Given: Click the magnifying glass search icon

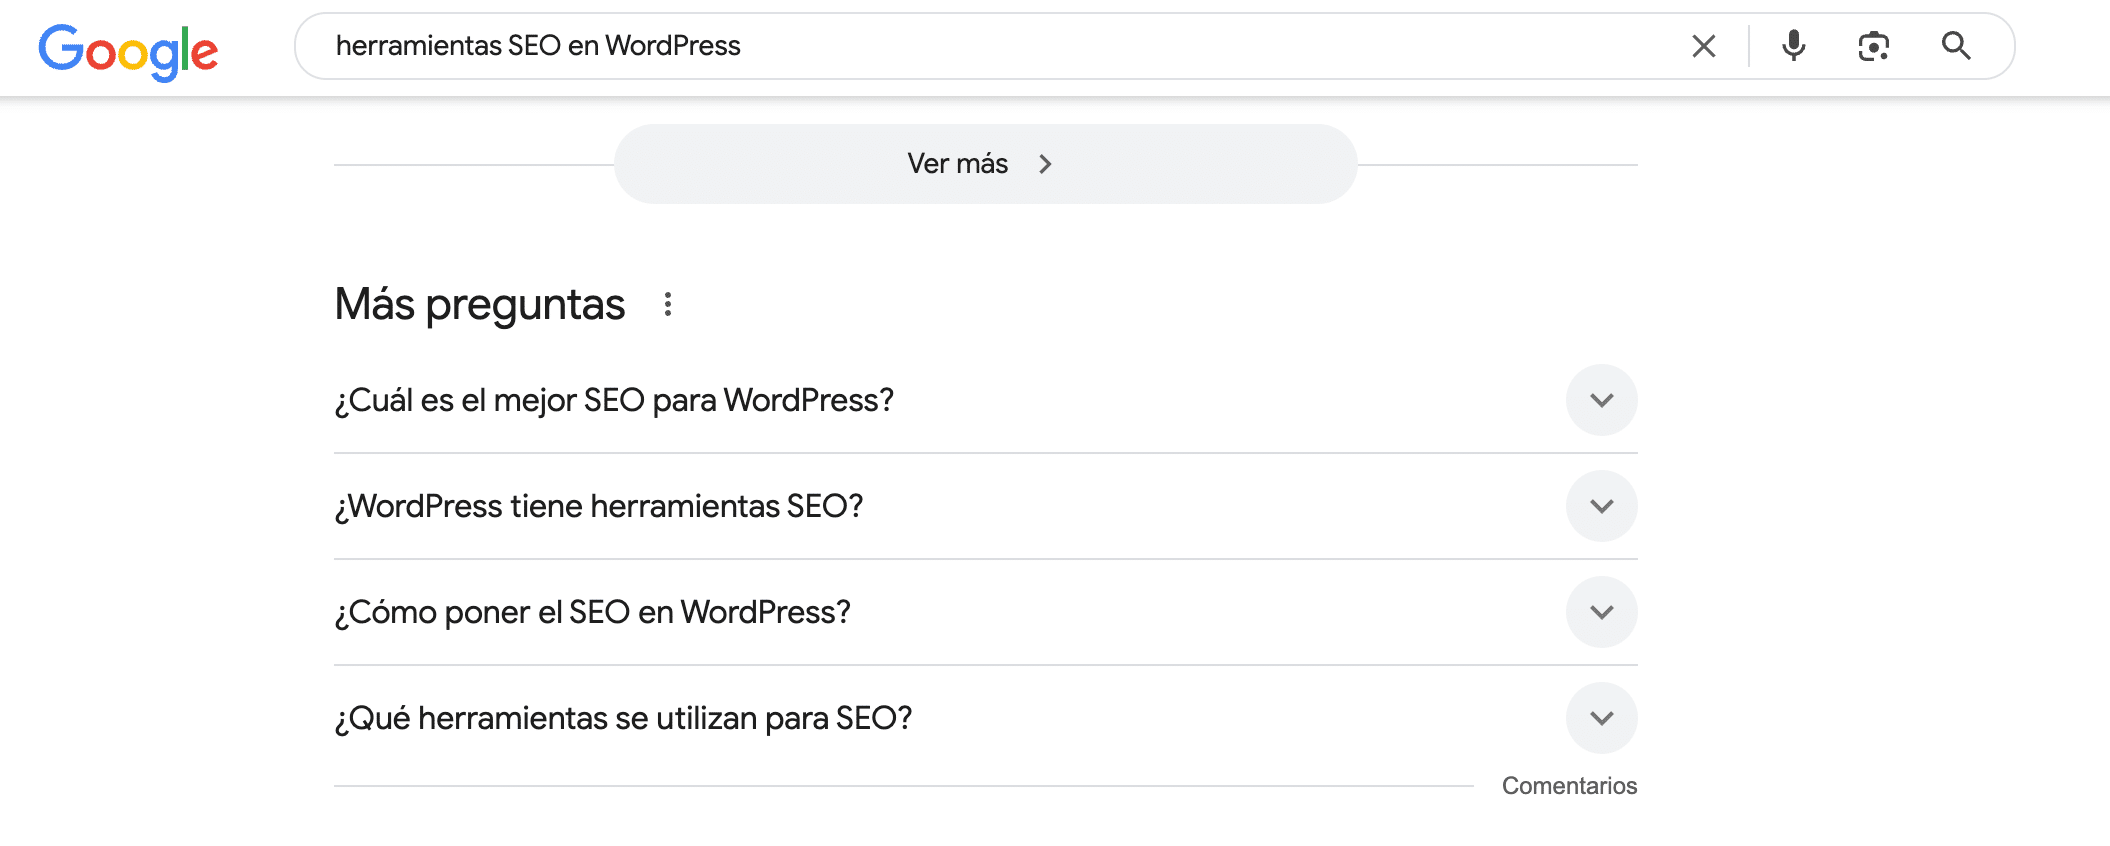Looking at the screenshot, I should (x=1956, y=46).
